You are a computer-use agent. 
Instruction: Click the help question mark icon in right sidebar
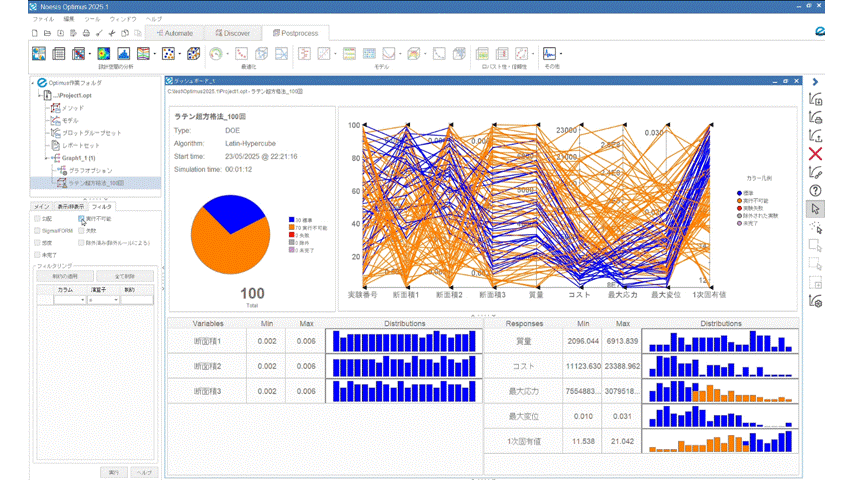point(815,190)
